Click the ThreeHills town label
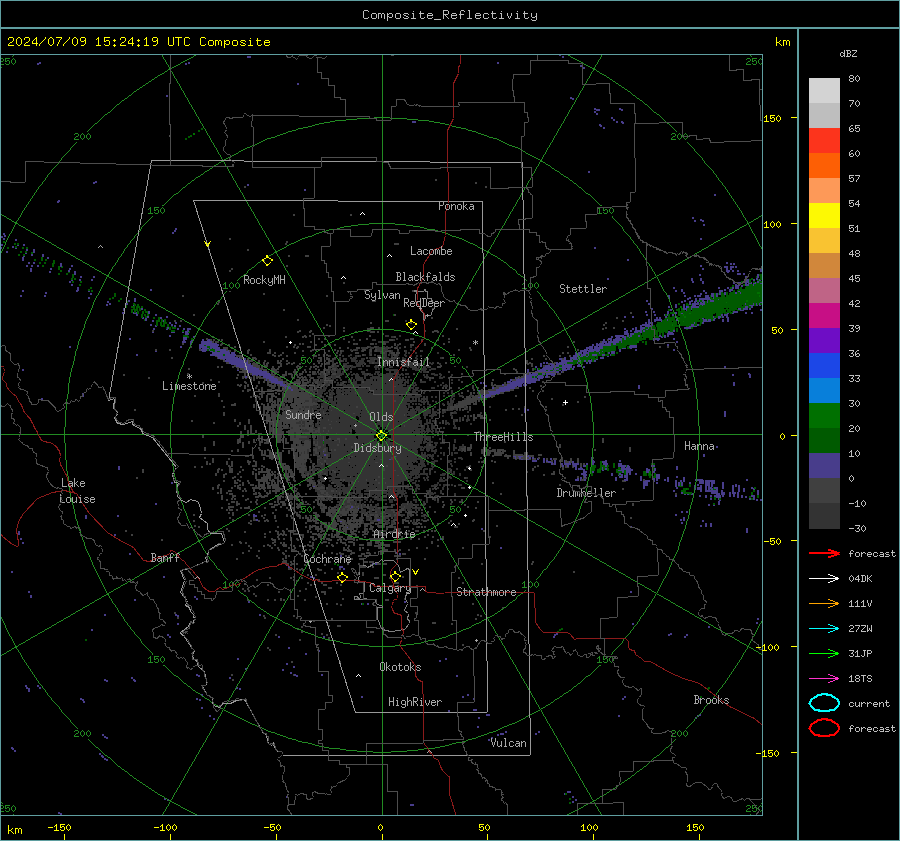This screenshot has width=900, height=841. click(503, 437)
